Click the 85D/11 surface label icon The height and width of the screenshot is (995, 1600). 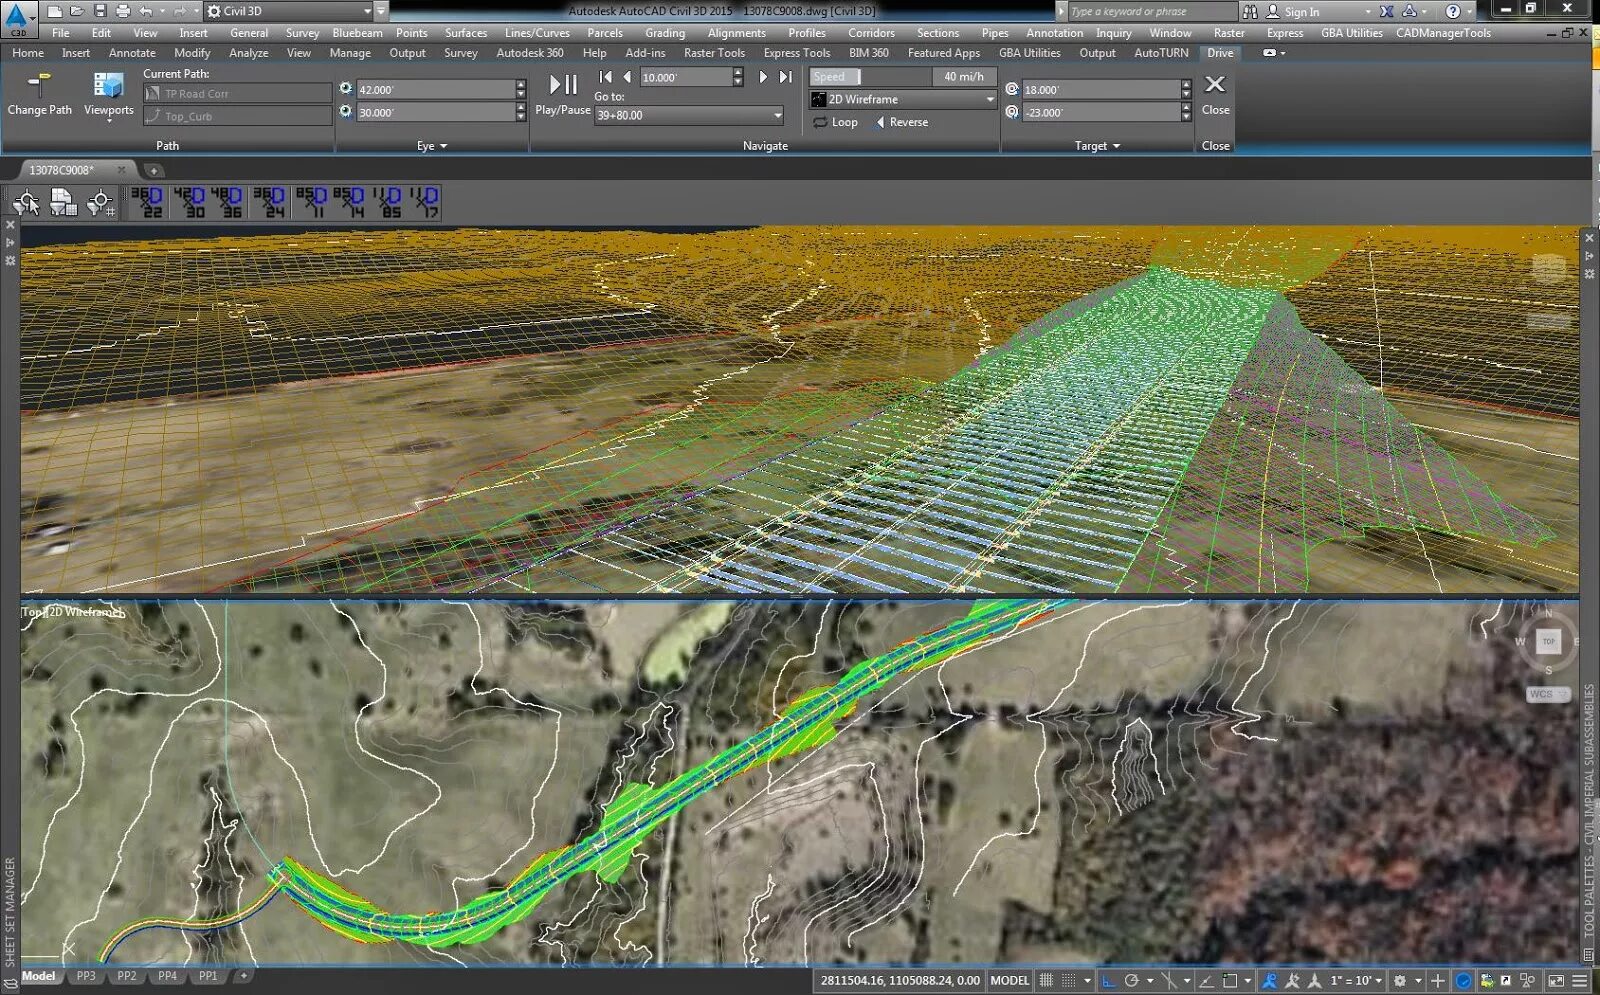[x=311, y=202]
